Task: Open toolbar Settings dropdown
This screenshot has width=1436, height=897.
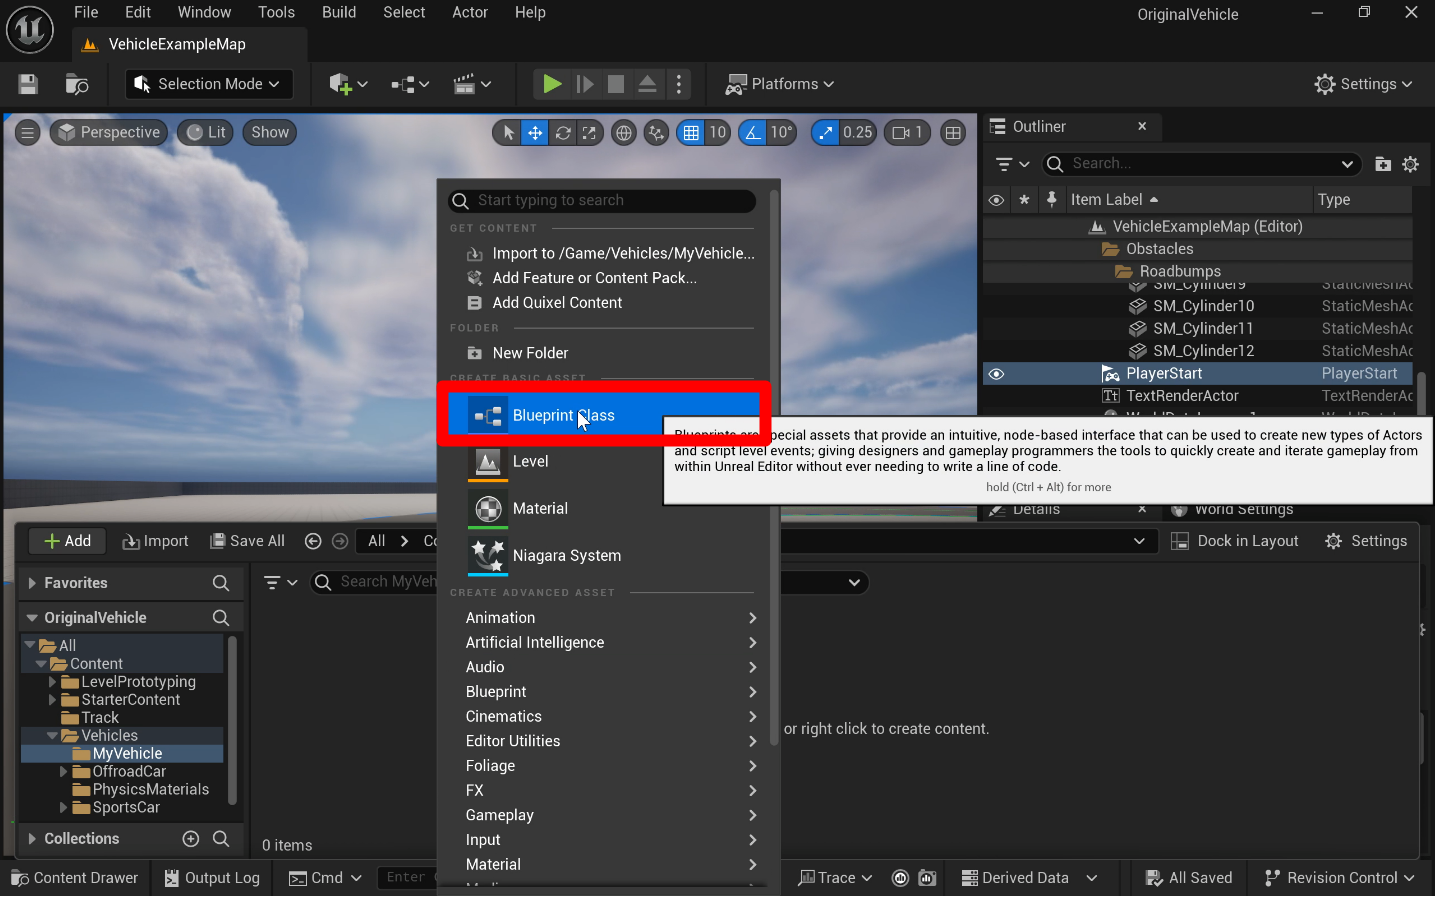Action: click(x=1364, y=84)
